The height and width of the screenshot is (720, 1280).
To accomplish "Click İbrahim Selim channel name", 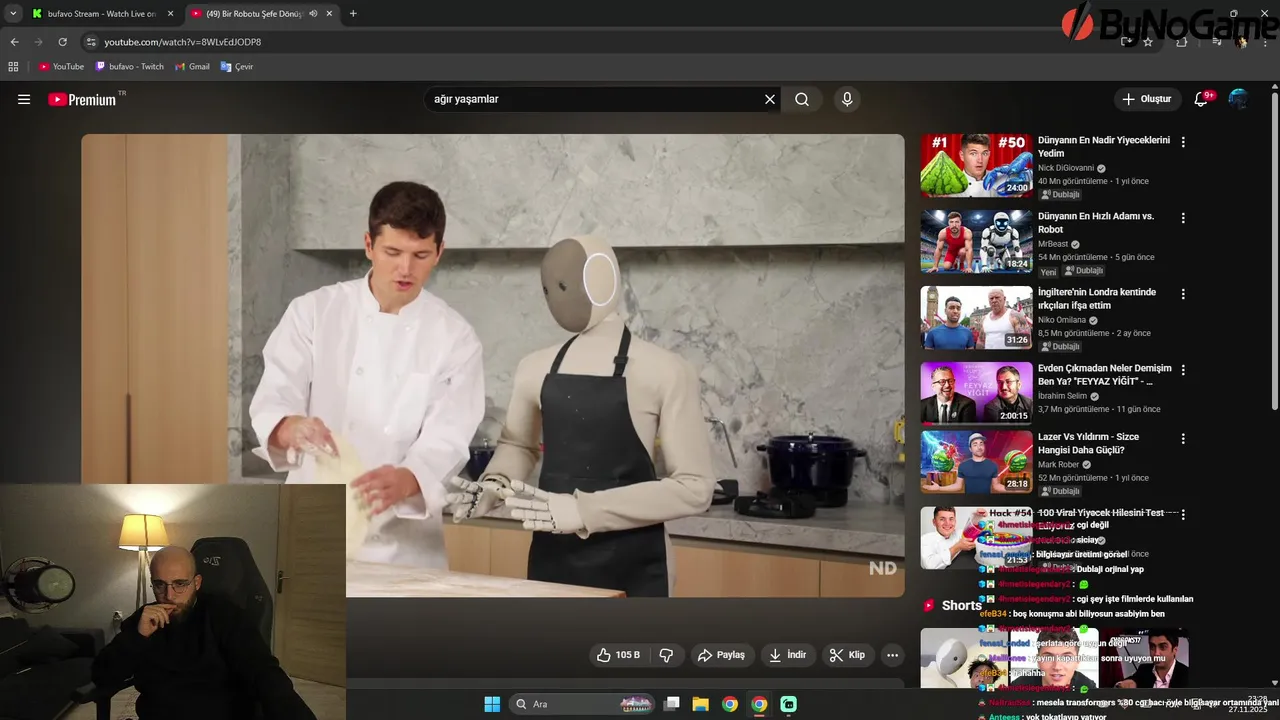I will [1062, 396].
